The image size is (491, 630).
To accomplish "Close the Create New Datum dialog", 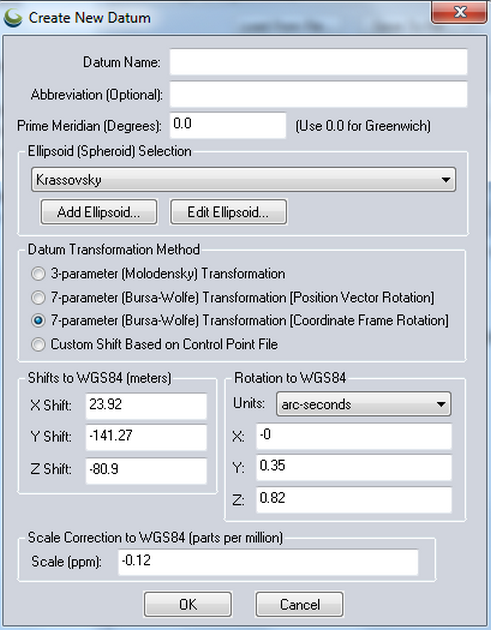I will coord(459,13).
